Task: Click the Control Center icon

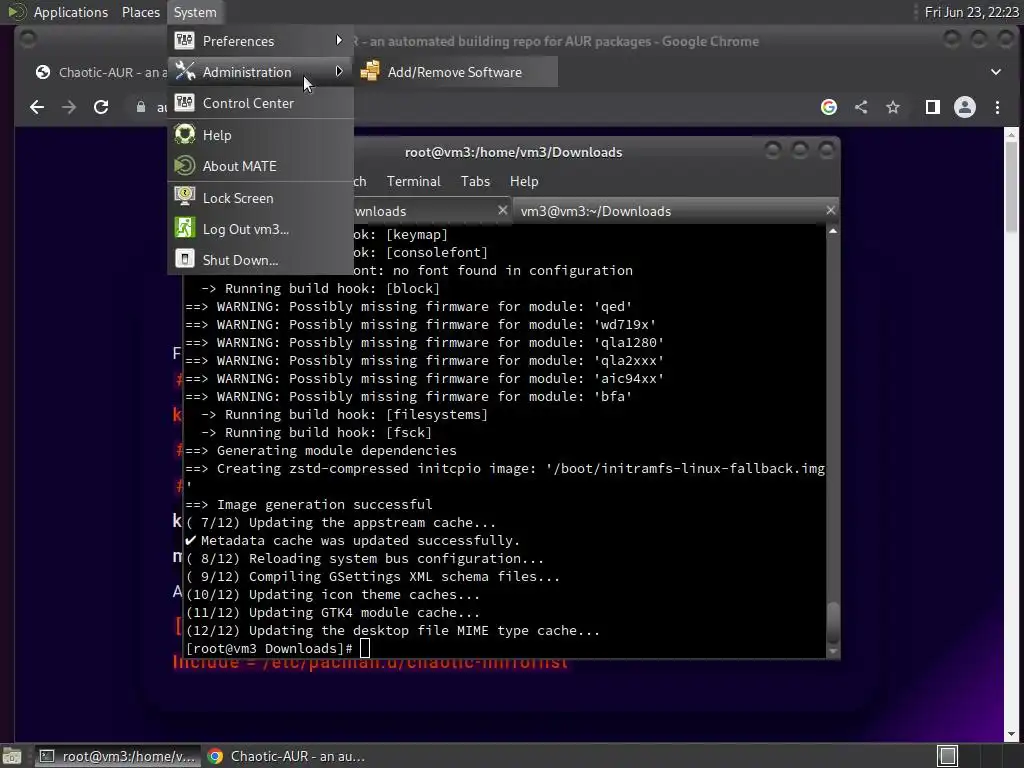Action: [185, 103]
